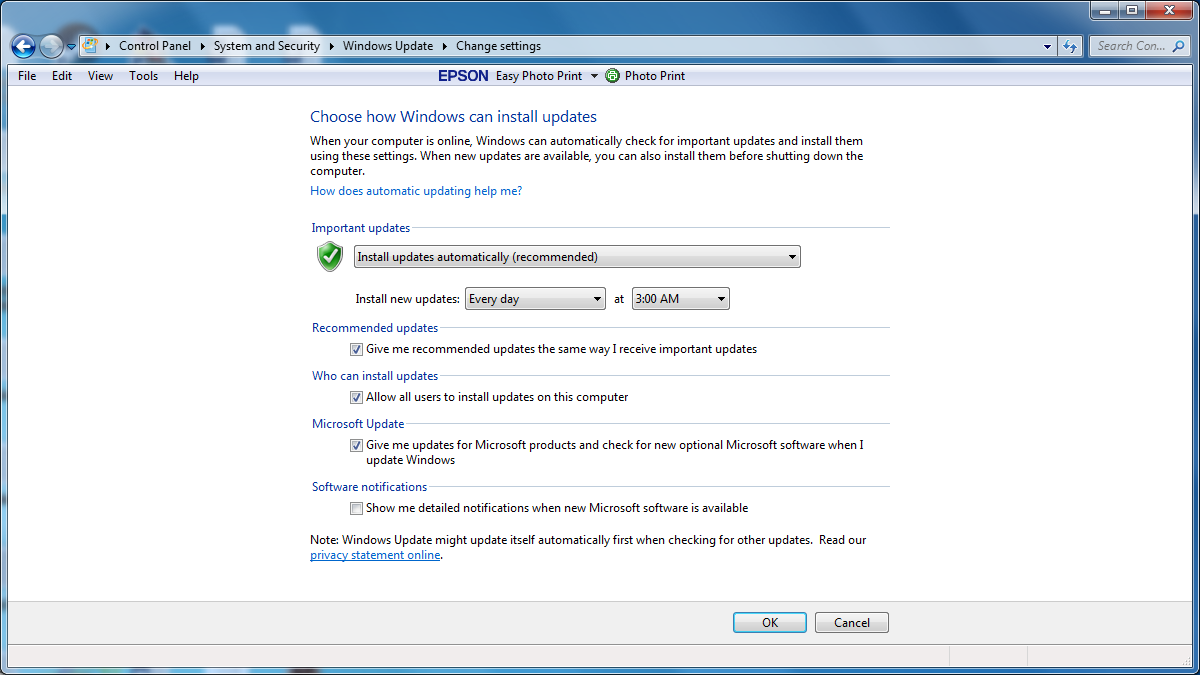Click the 'Recommended updates' section label

point(375,328)
